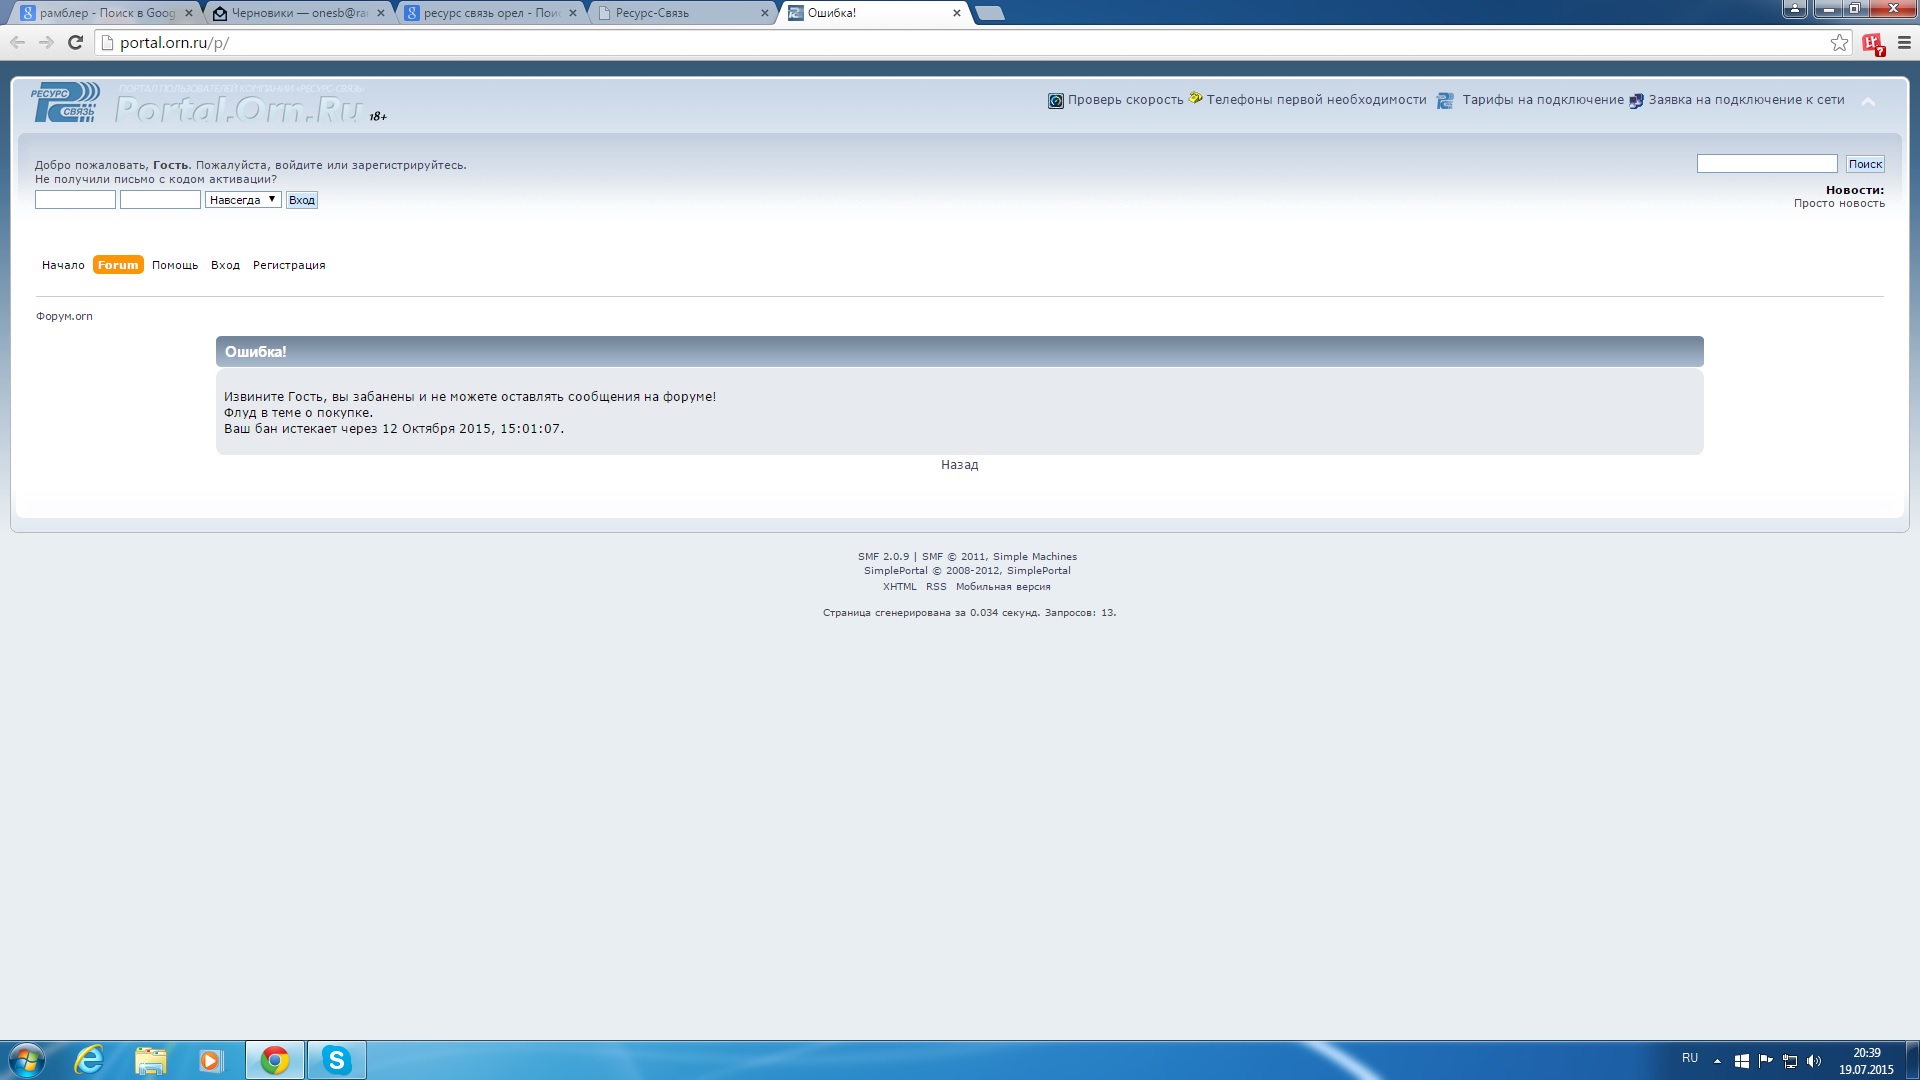Open Internet Explorer from taskbar
The image size is (1920, 1080).
(x=90, y=1060)
